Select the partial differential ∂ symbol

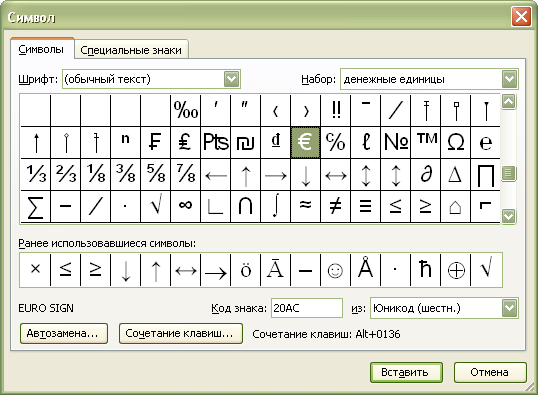click(426, 174)
